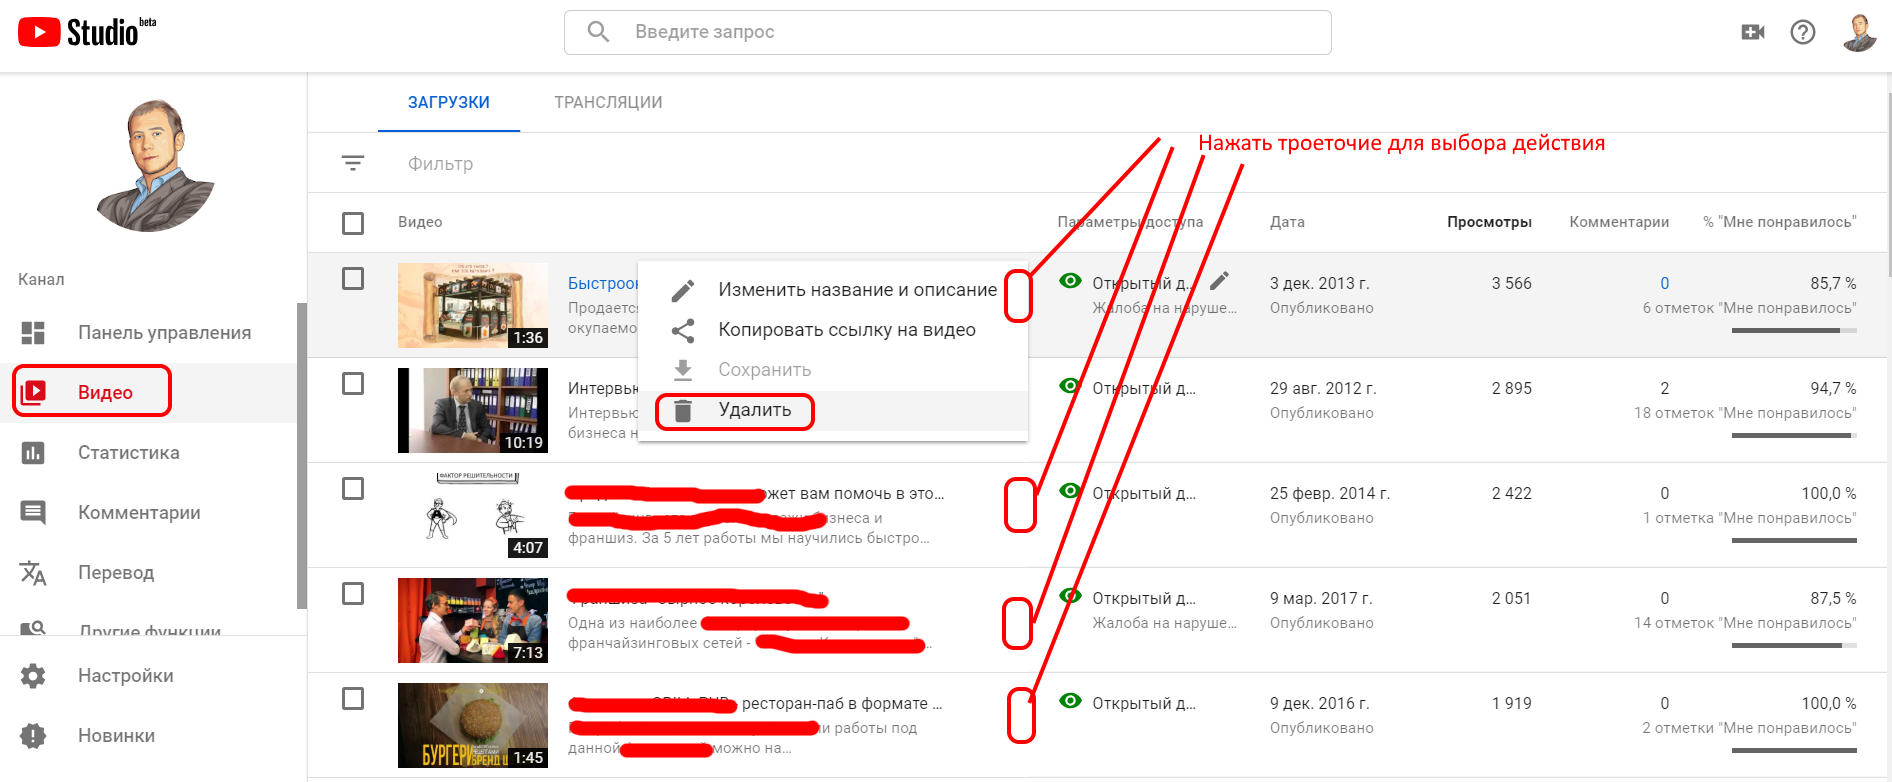Image resolution: width=1892 pixels, height=782 pixels.
Task: Click the dashboard icon beside Панель управления
Action: tap(33, 333)
